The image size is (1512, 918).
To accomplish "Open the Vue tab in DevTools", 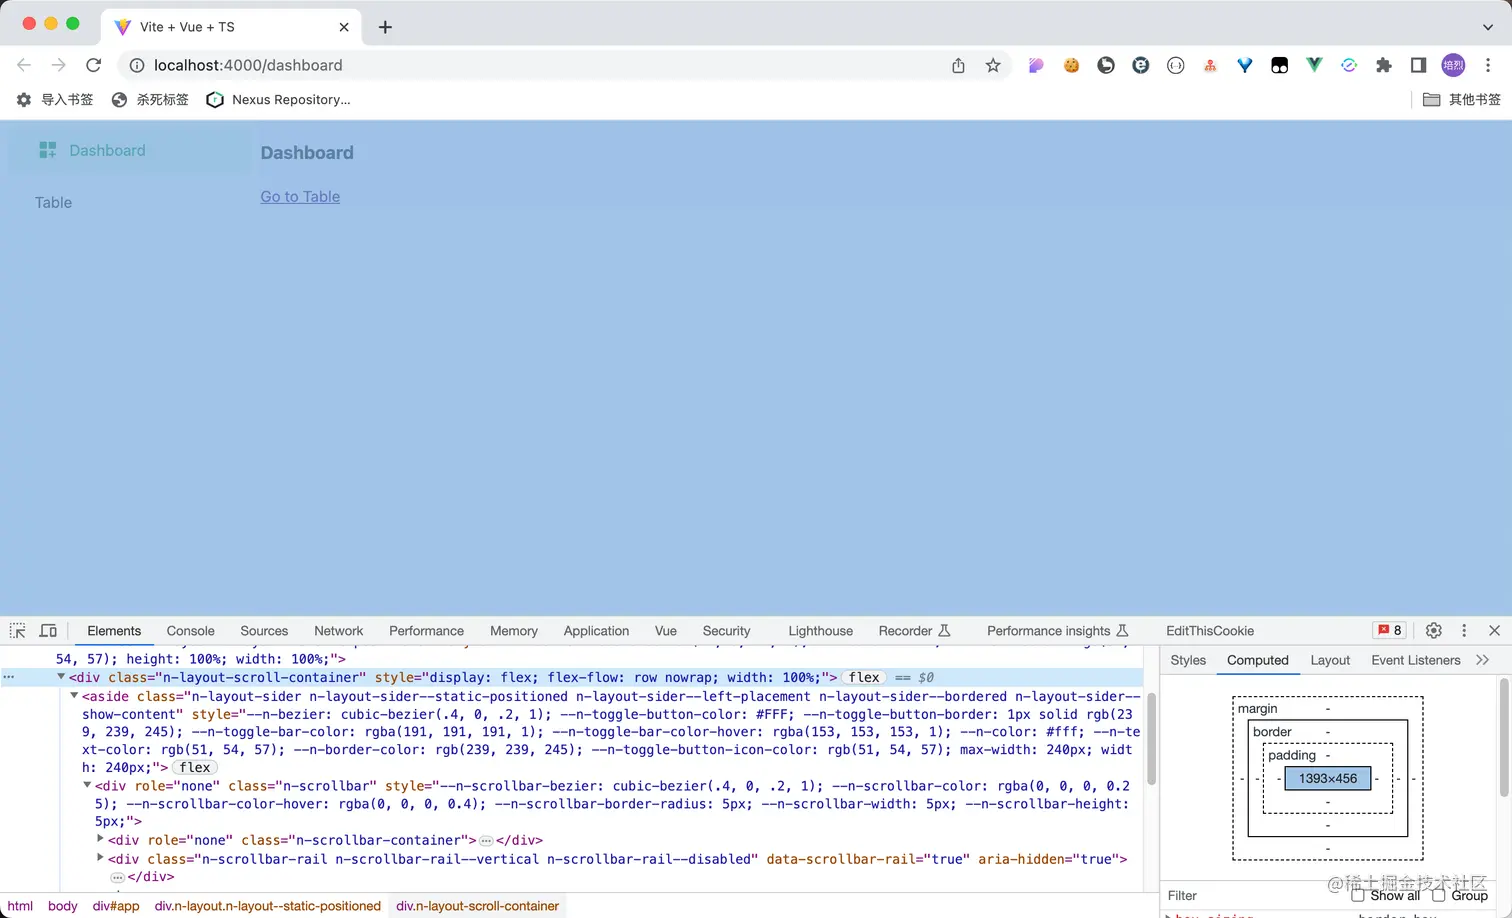I will tap(665, 631).
